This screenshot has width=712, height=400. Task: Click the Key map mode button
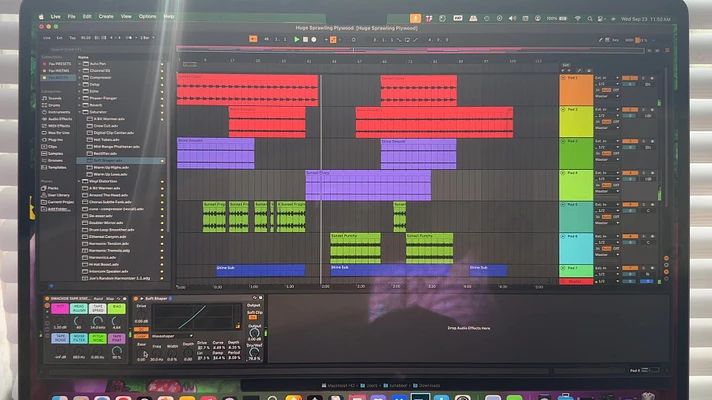click(x=615, y=40)
